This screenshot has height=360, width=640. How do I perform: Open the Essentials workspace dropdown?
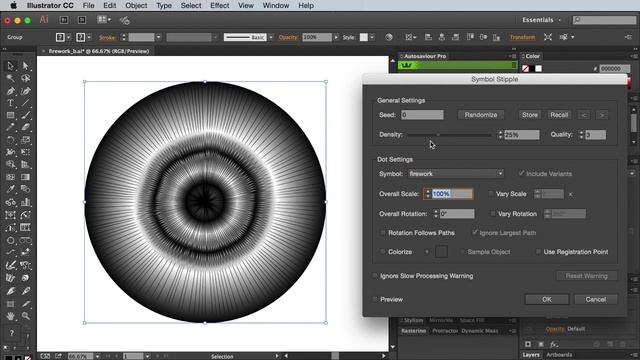[x=542, y=20]
